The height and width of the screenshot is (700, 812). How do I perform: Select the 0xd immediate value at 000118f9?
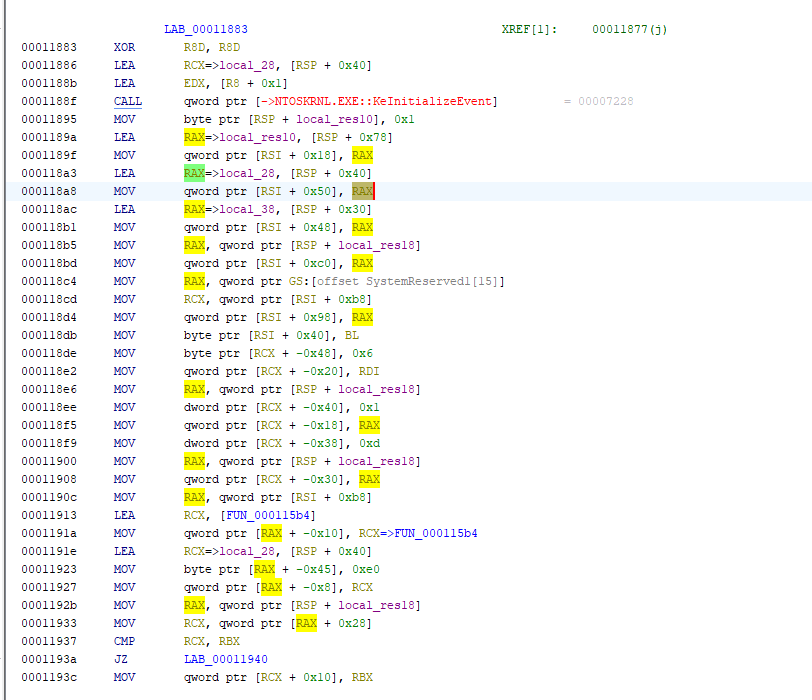point(368,443)
